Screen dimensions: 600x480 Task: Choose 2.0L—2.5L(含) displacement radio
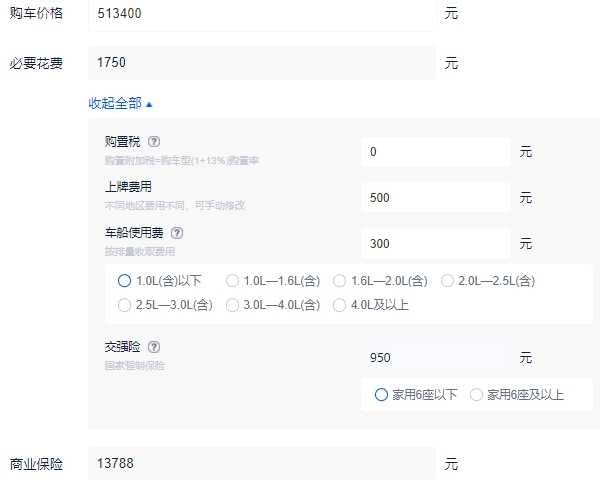point(447,281)
